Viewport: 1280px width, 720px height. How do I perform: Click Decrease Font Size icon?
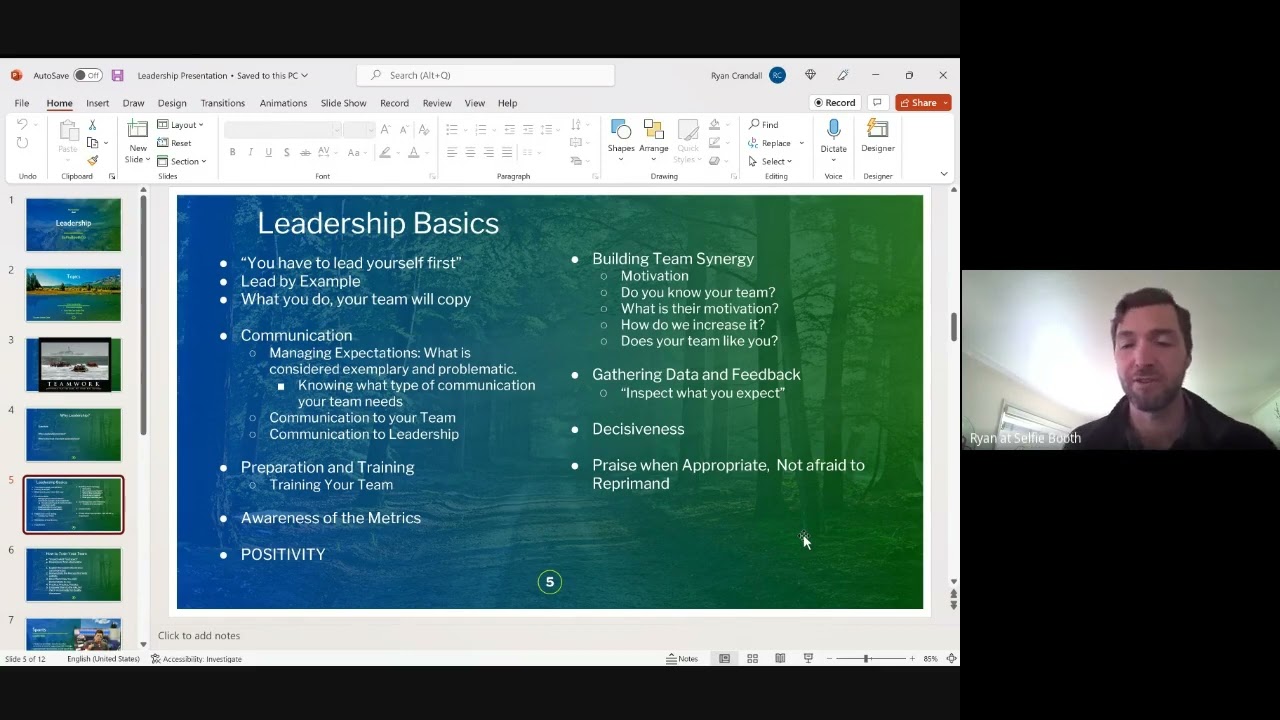(x=403, y=129)
